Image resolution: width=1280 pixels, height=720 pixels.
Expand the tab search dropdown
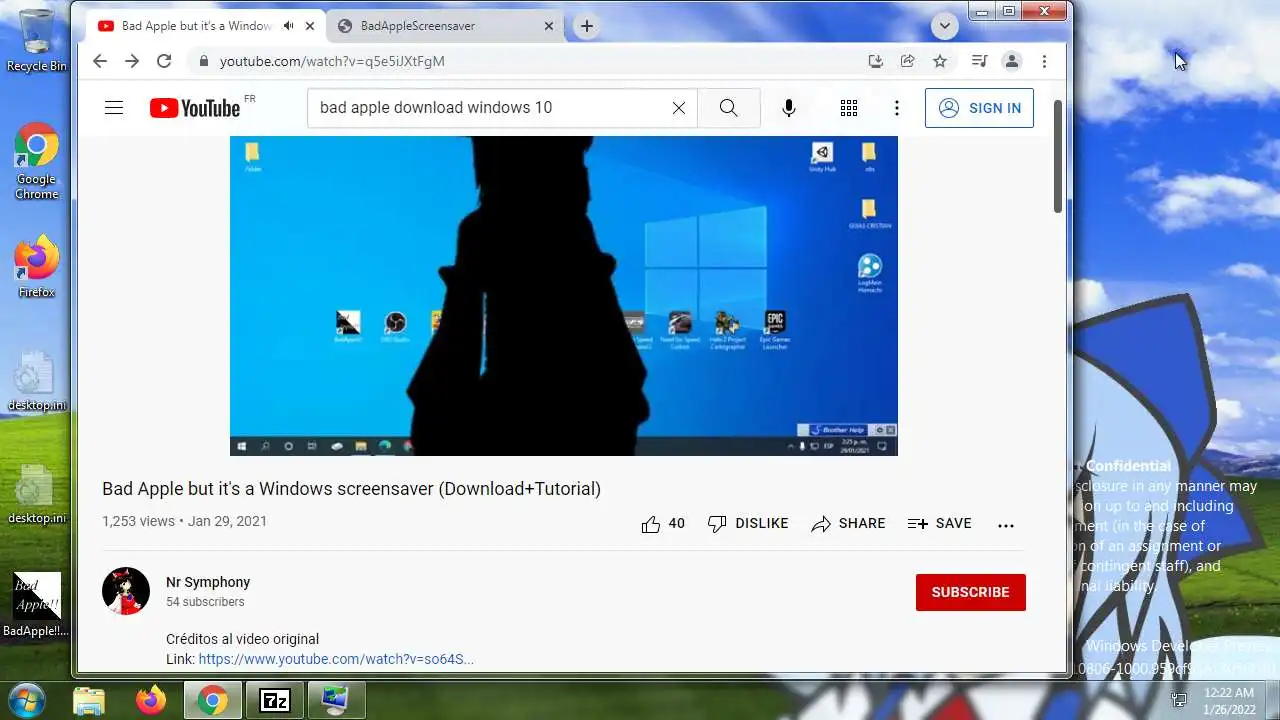click(944, 26)
